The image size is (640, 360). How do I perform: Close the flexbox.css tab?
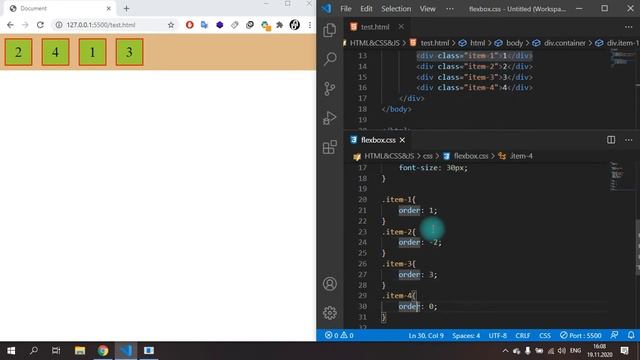(402, 140)
